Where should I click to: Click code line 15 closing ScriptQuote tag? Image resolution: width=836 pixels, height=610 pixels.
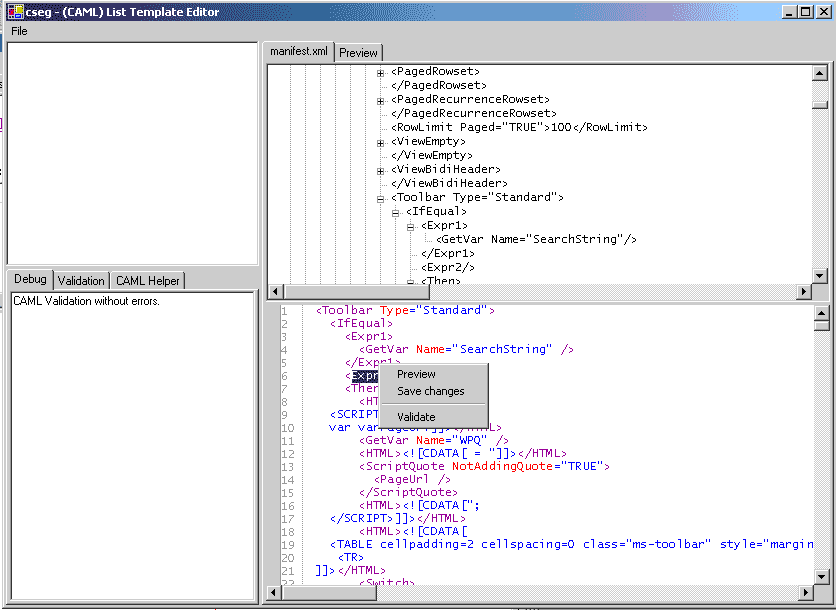[x=408, y=492]
